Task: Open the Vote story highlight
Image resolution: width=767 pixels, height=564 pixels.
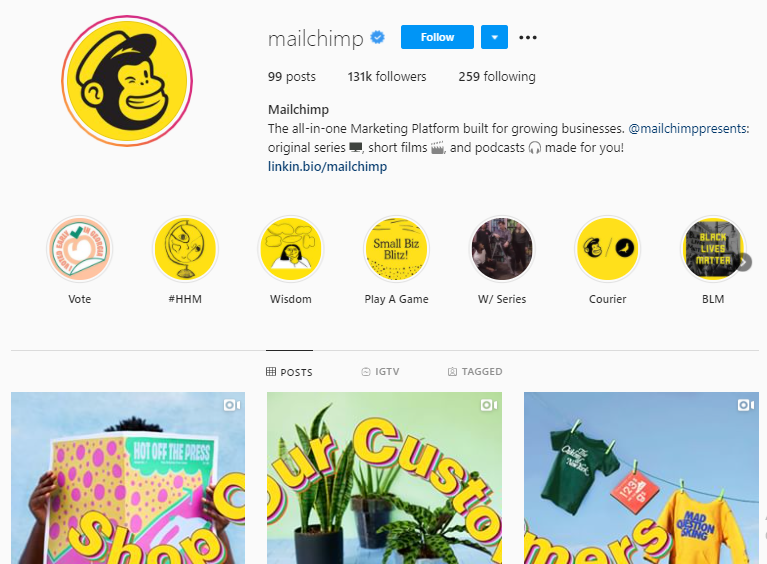Action: point(80,248)
